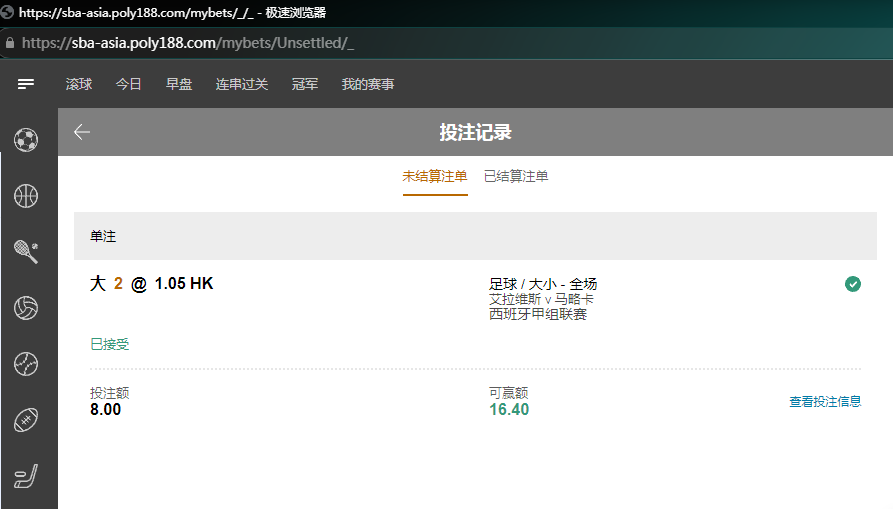
Task: Switch to the 未结算注单 tab
Action: [x=435, y=176]
